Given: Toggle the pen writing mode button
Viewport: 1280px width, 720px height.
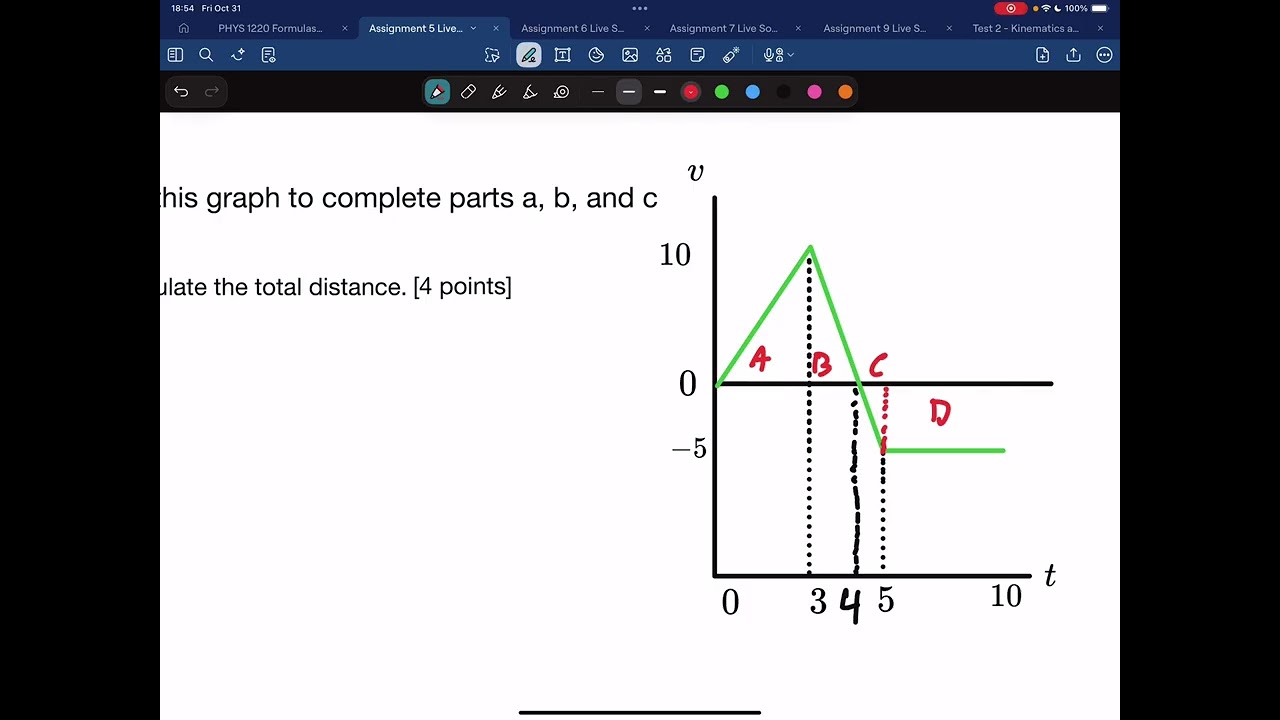Looking at the screenshot, I should pyautogui.click(x=529, y=55).
